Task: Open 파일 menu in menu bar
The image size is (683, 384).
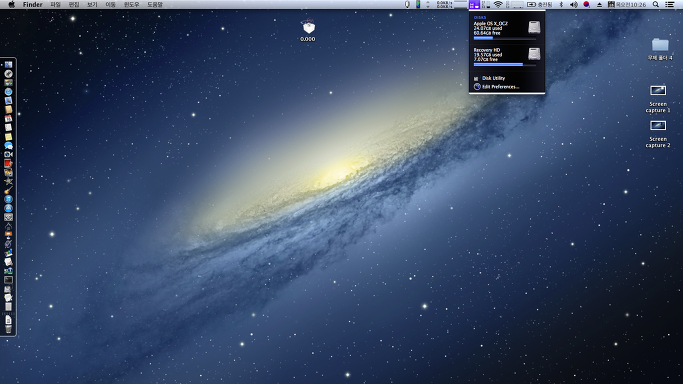Action: click(x=55, y=4)
